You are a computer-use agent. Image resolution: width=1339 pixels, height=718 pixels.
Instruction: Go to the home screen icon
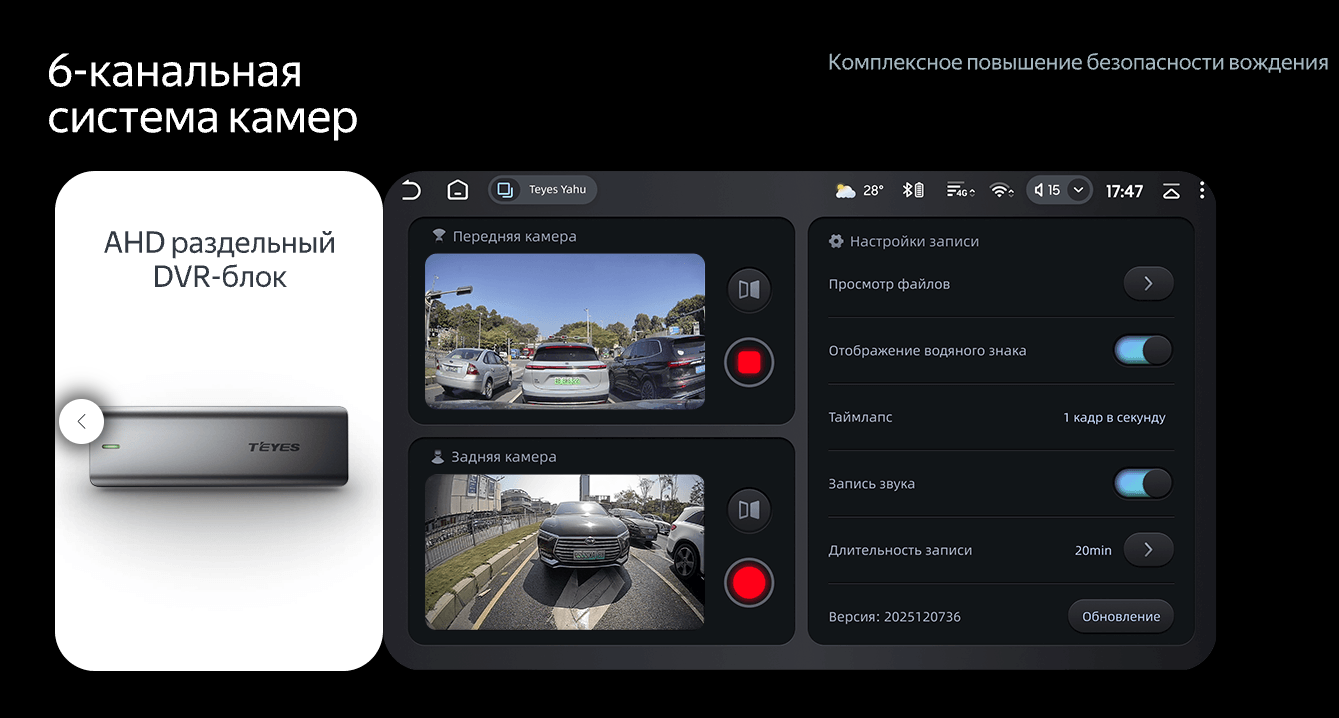(457, 190)
